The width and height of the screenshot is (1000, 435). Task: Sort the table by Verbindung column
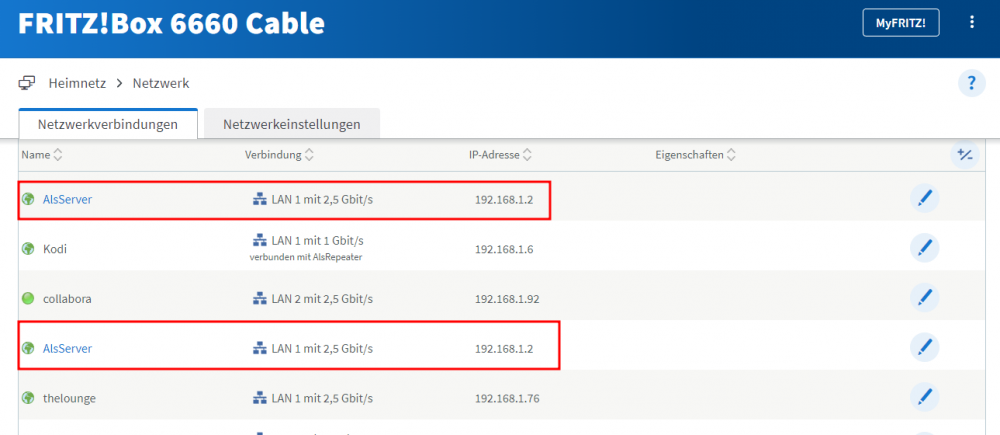[x=279, y=155]
